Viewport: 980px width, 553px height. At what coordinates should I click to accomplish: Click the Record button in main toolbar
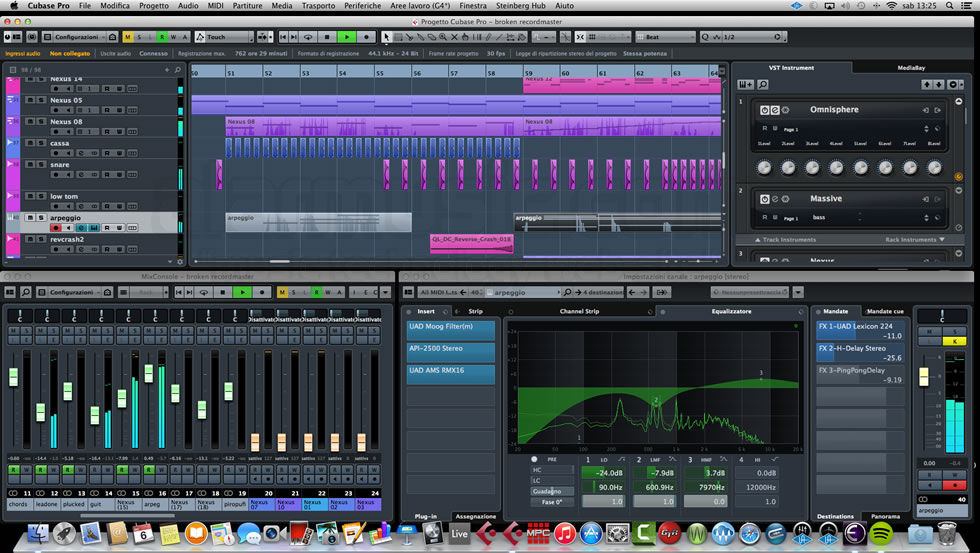coord(366,37)
